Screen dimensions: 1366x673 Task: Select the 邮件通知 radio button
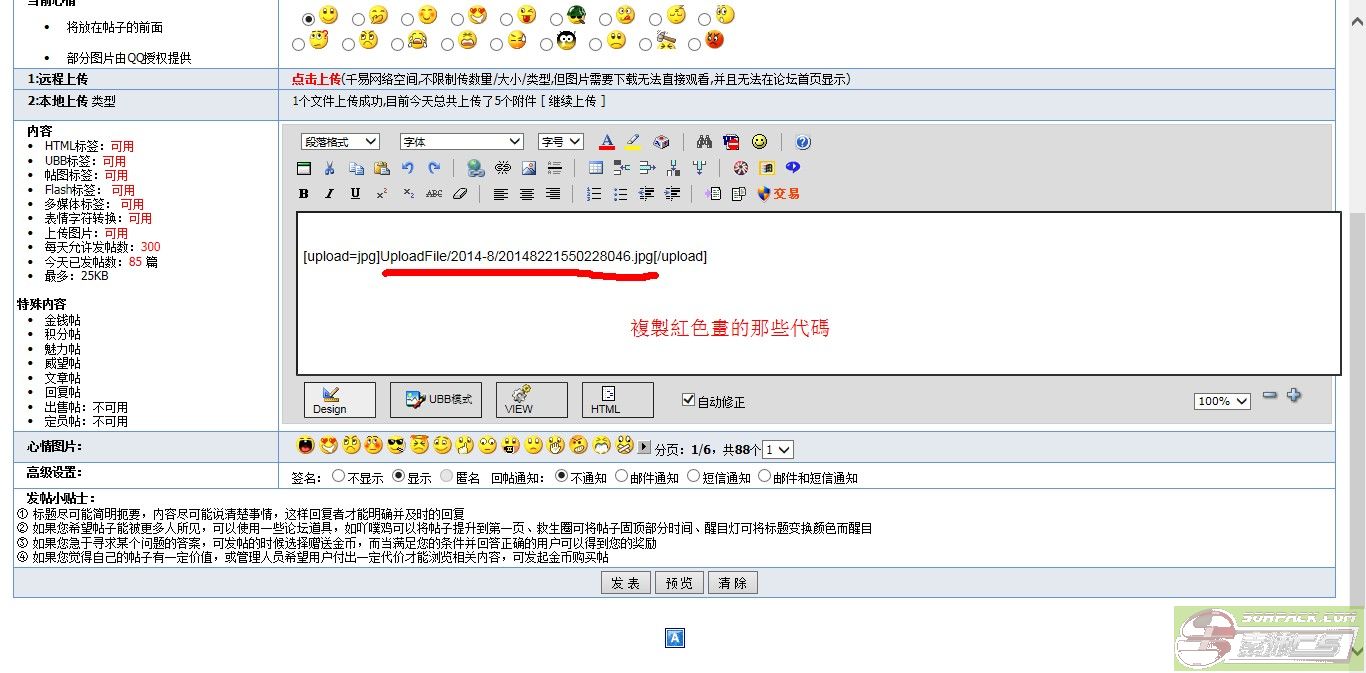(622, 477)
